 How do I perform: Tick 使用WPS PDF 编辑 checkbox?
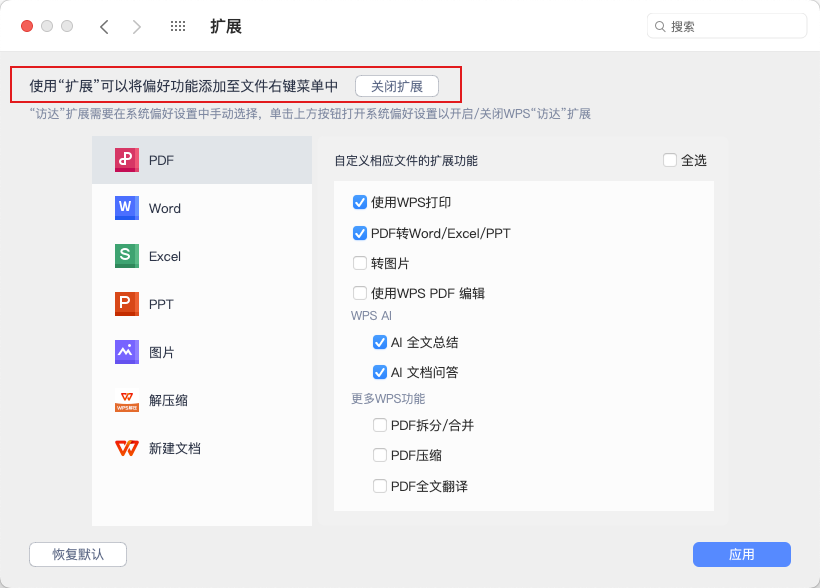click(360, 293)
